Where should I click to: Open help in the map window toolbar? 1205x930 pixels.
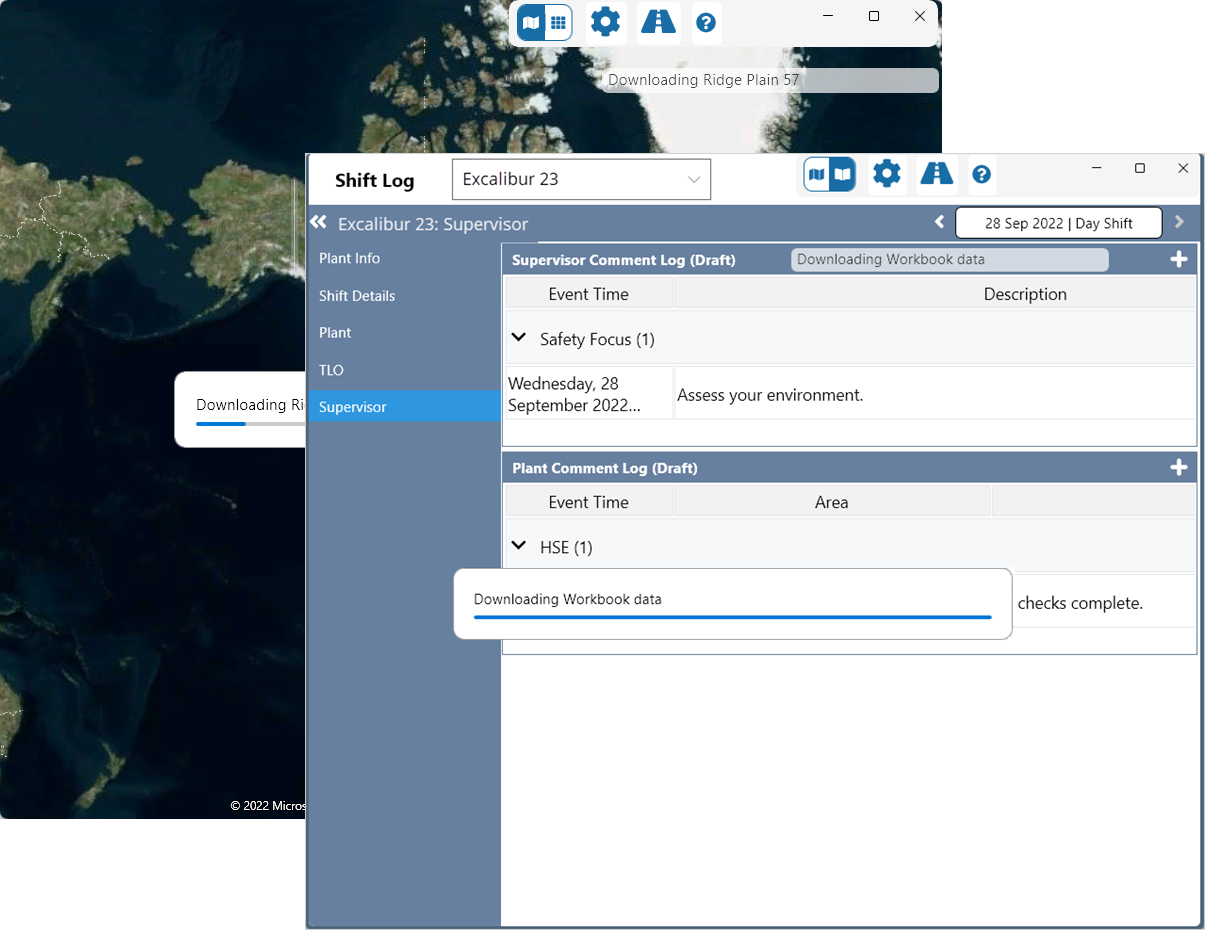[x=706, y=23]
